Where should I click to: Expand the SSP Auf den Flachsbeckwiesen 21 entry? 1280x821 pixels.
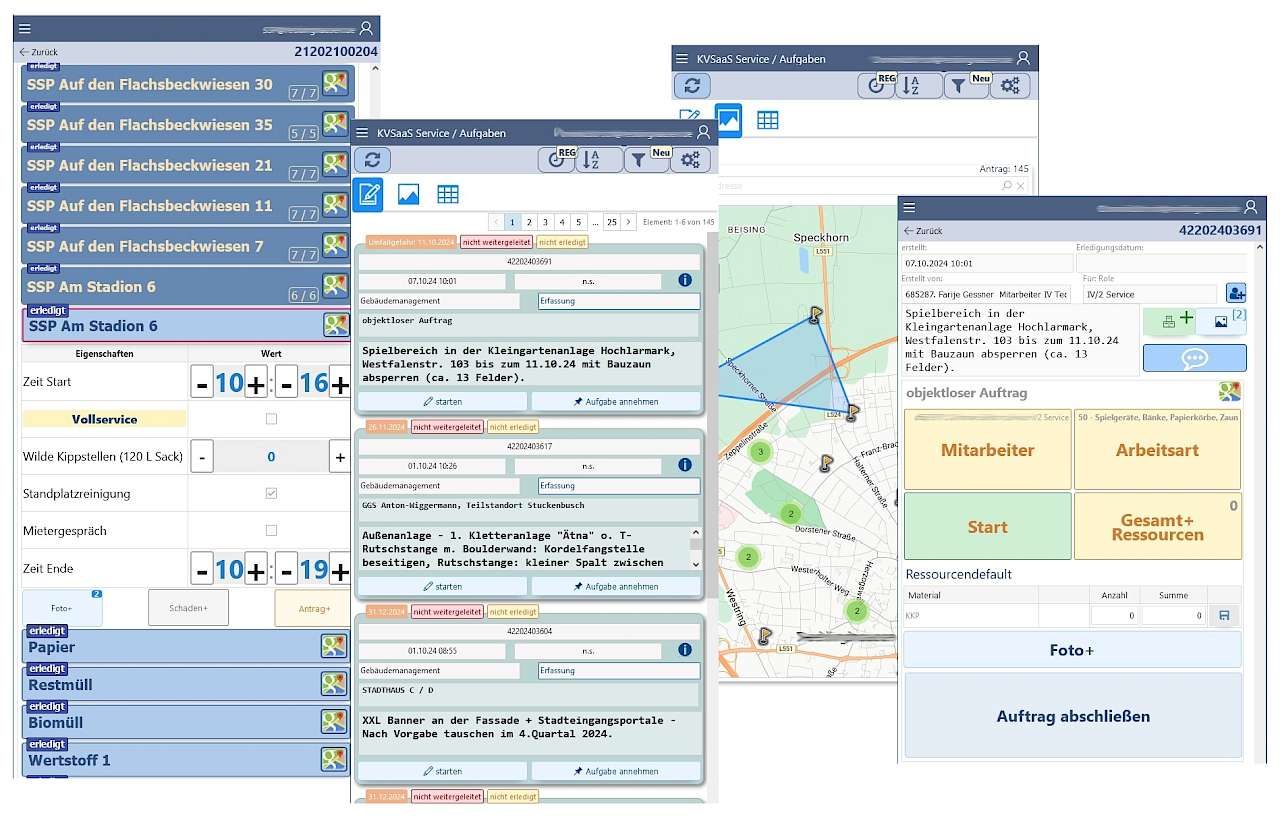[170, 166]
